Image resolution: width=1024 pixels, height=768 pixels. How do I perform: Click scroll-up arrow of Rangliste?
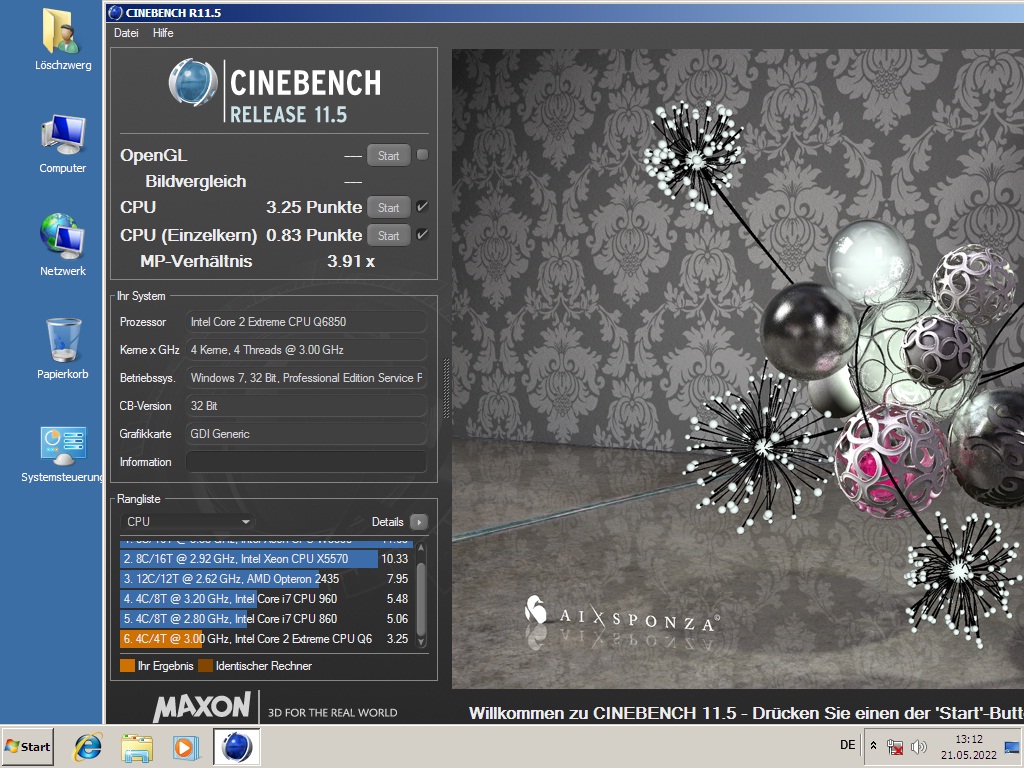pyautogui.click(x=421, y=548)
